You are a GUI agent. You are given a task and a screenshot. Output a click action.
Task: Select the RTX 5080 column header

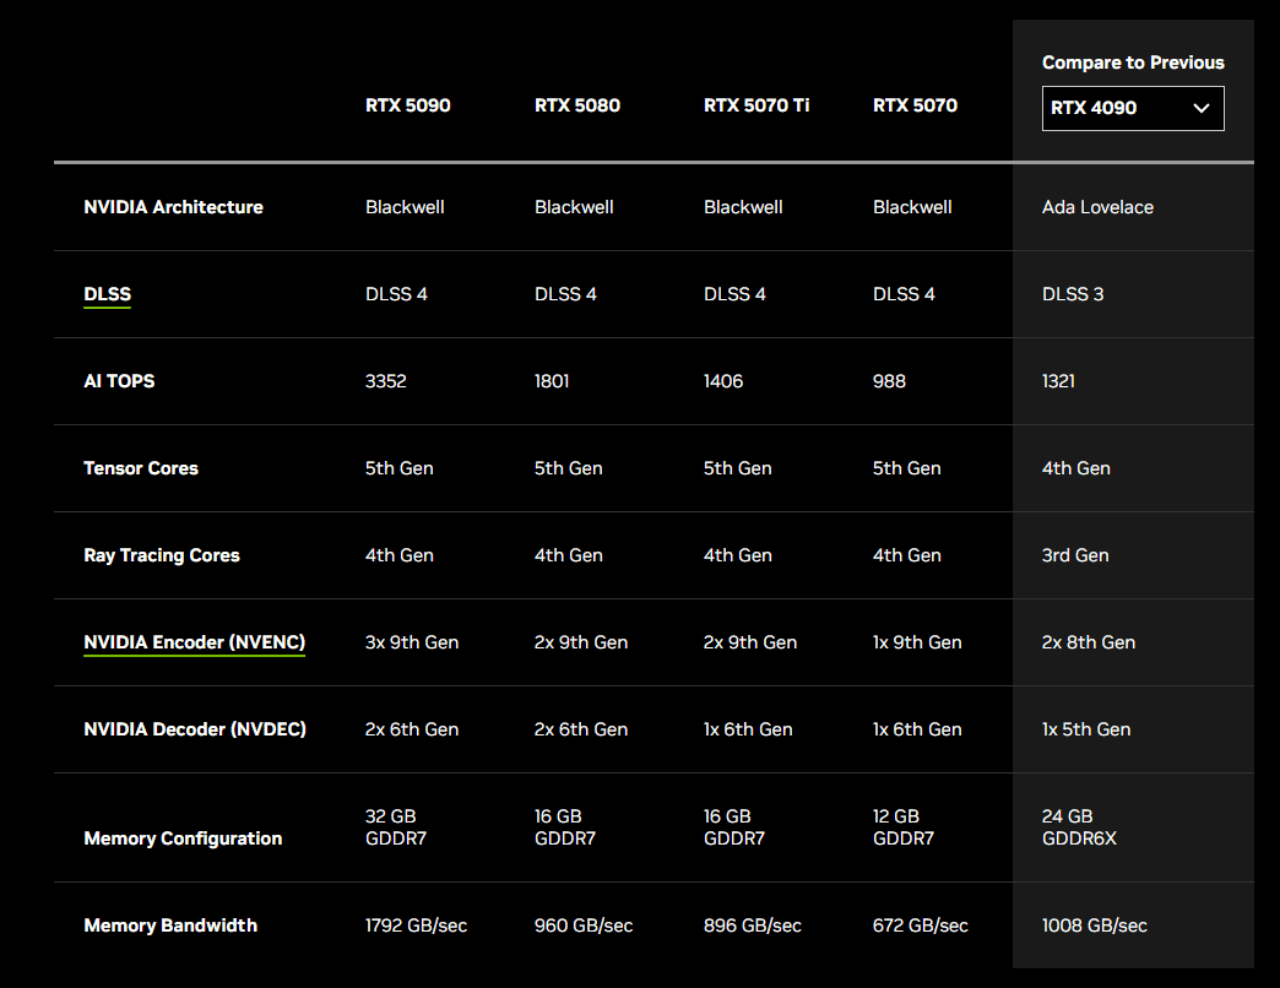(577, 105)
